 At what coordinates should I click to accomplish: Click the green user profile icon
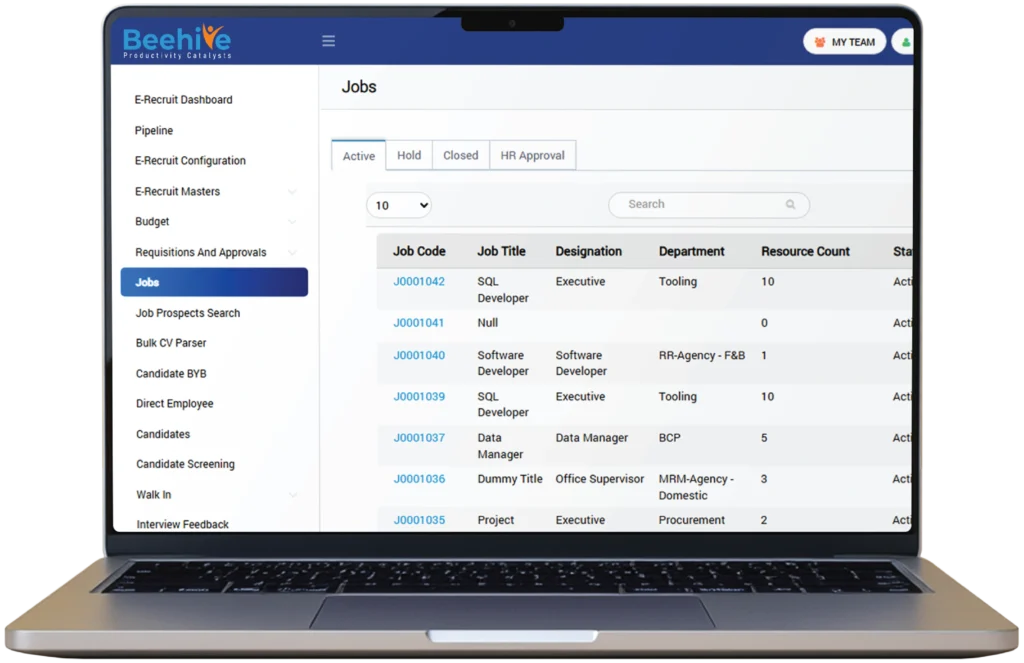906,43
